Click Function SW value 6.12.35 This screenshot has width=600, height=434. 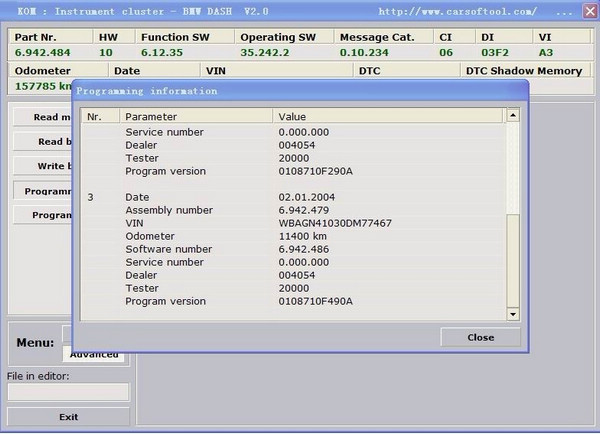coord(162,52)
